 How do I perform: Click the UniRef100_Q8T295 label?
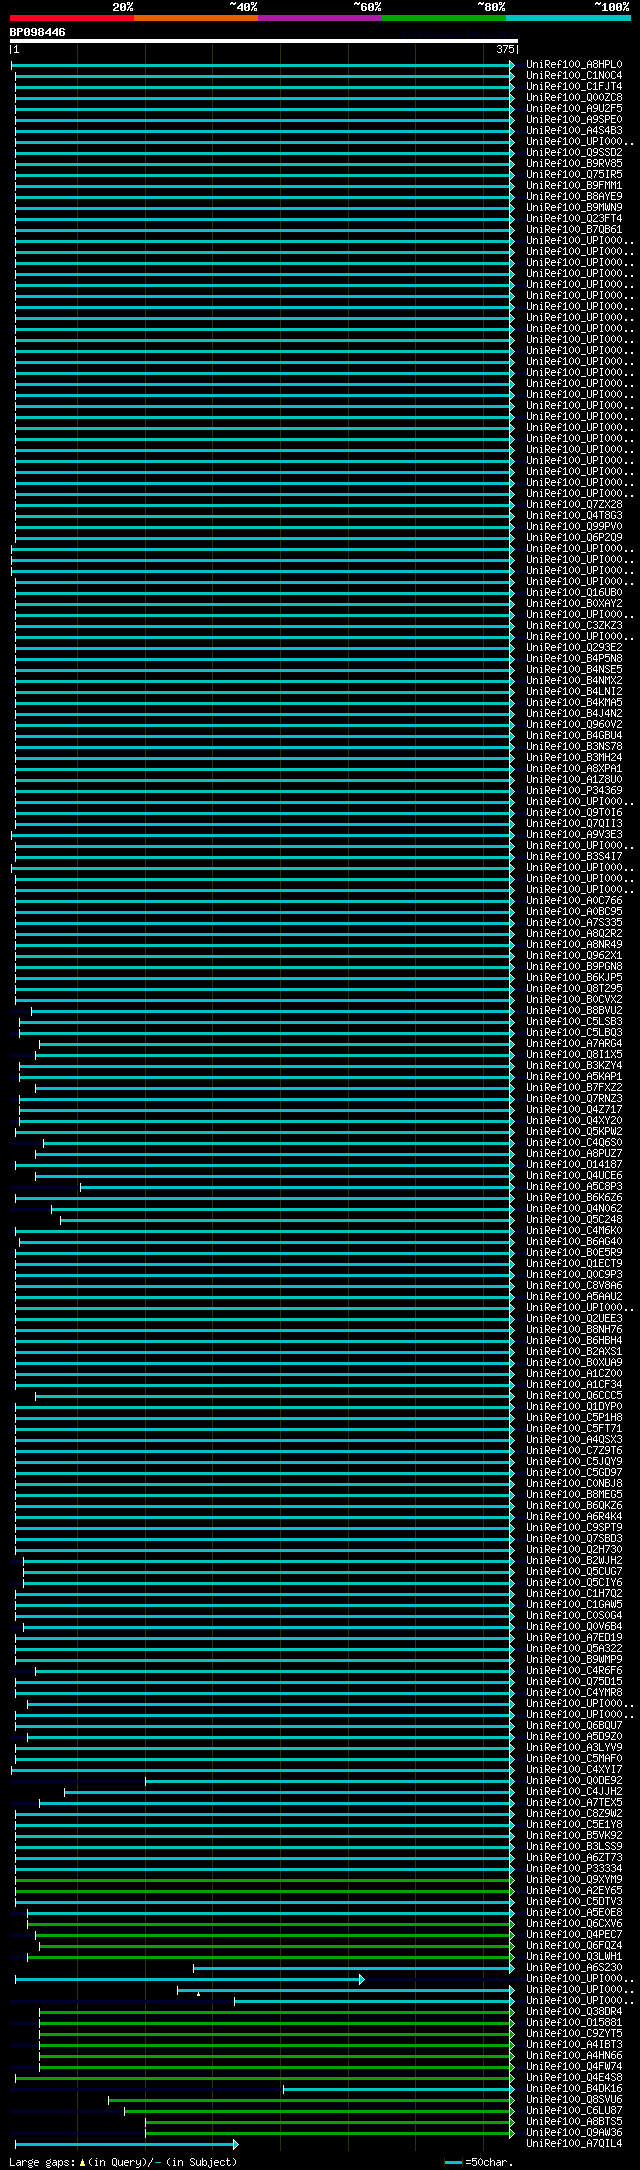tap(574, 989)
